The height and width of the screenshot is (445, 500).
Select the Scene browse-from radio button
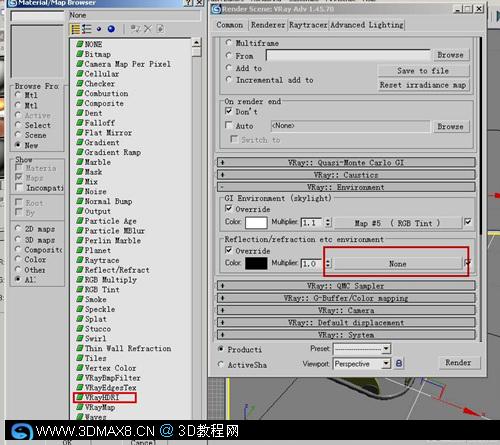(x=18, y=135)
